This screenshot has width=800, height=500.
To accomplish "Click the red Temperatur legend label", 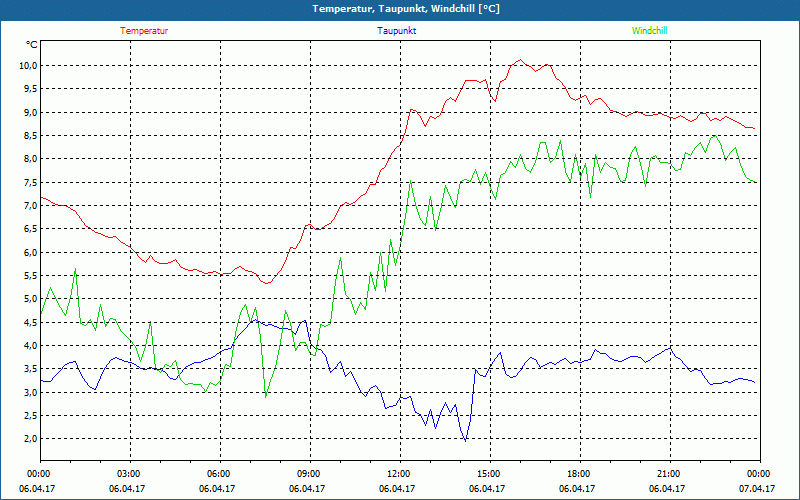I will (144, 31).
